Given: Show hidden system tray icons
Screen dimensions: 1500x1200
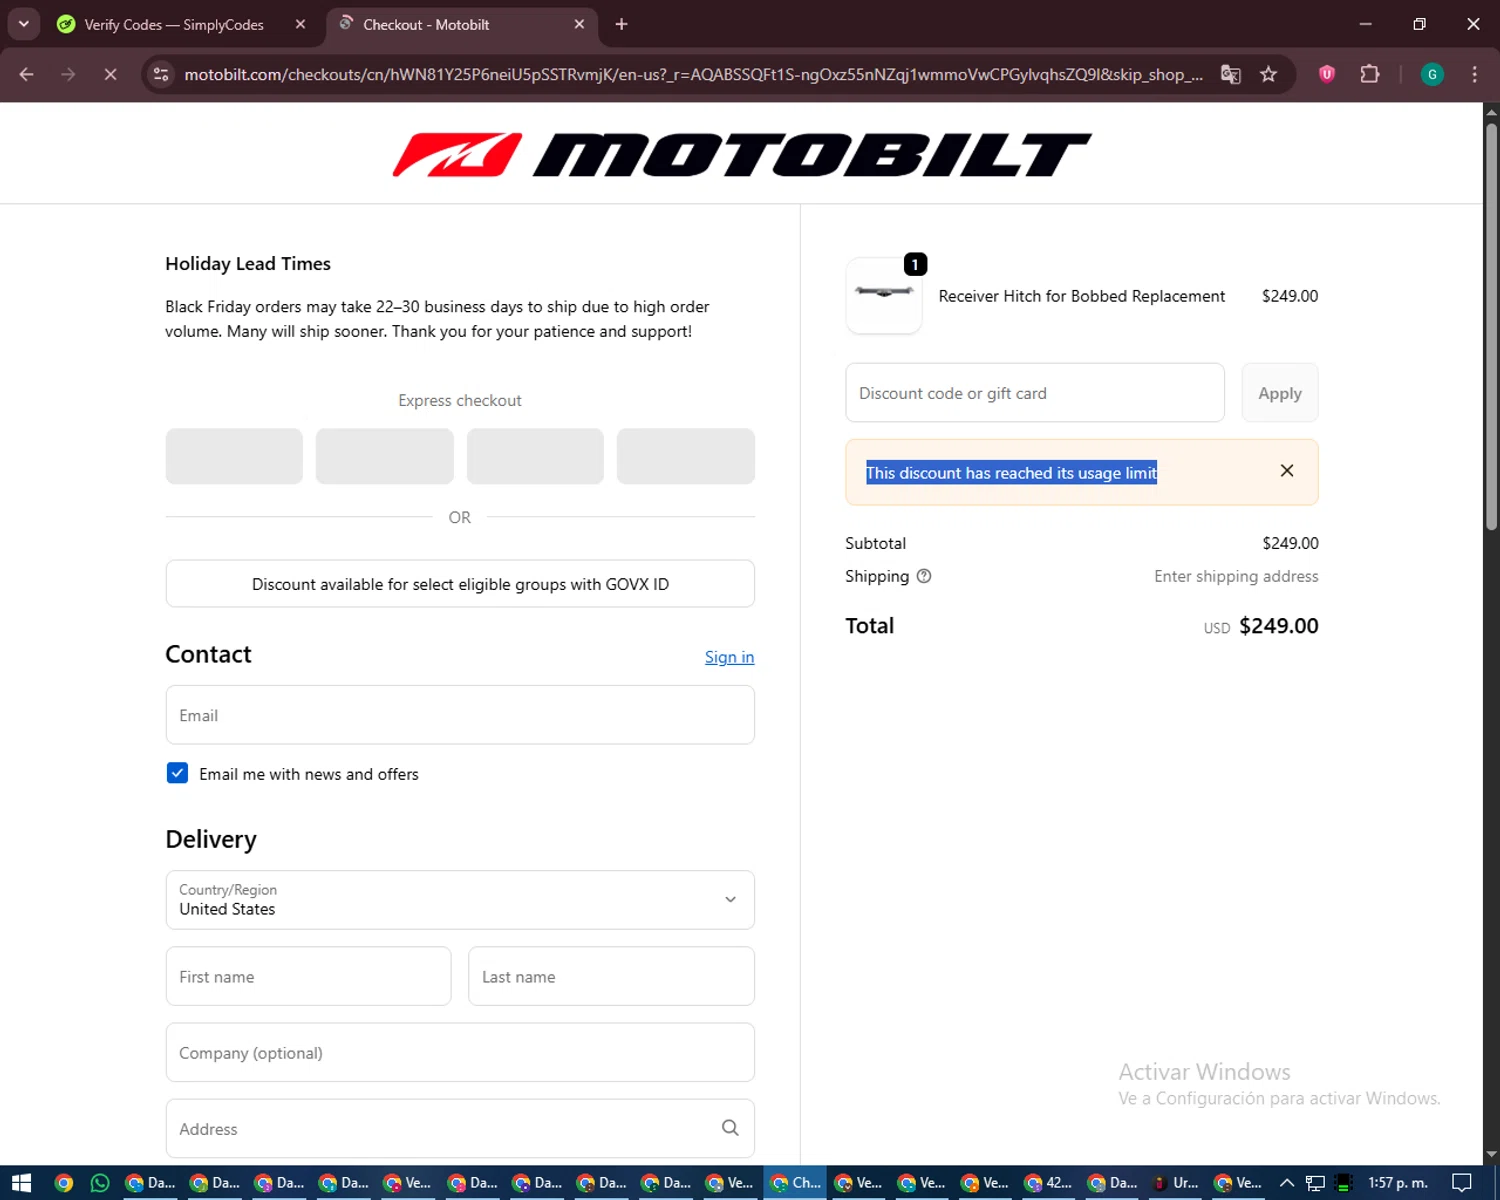Looking at the screenshot, I should coord(1287,1183).
